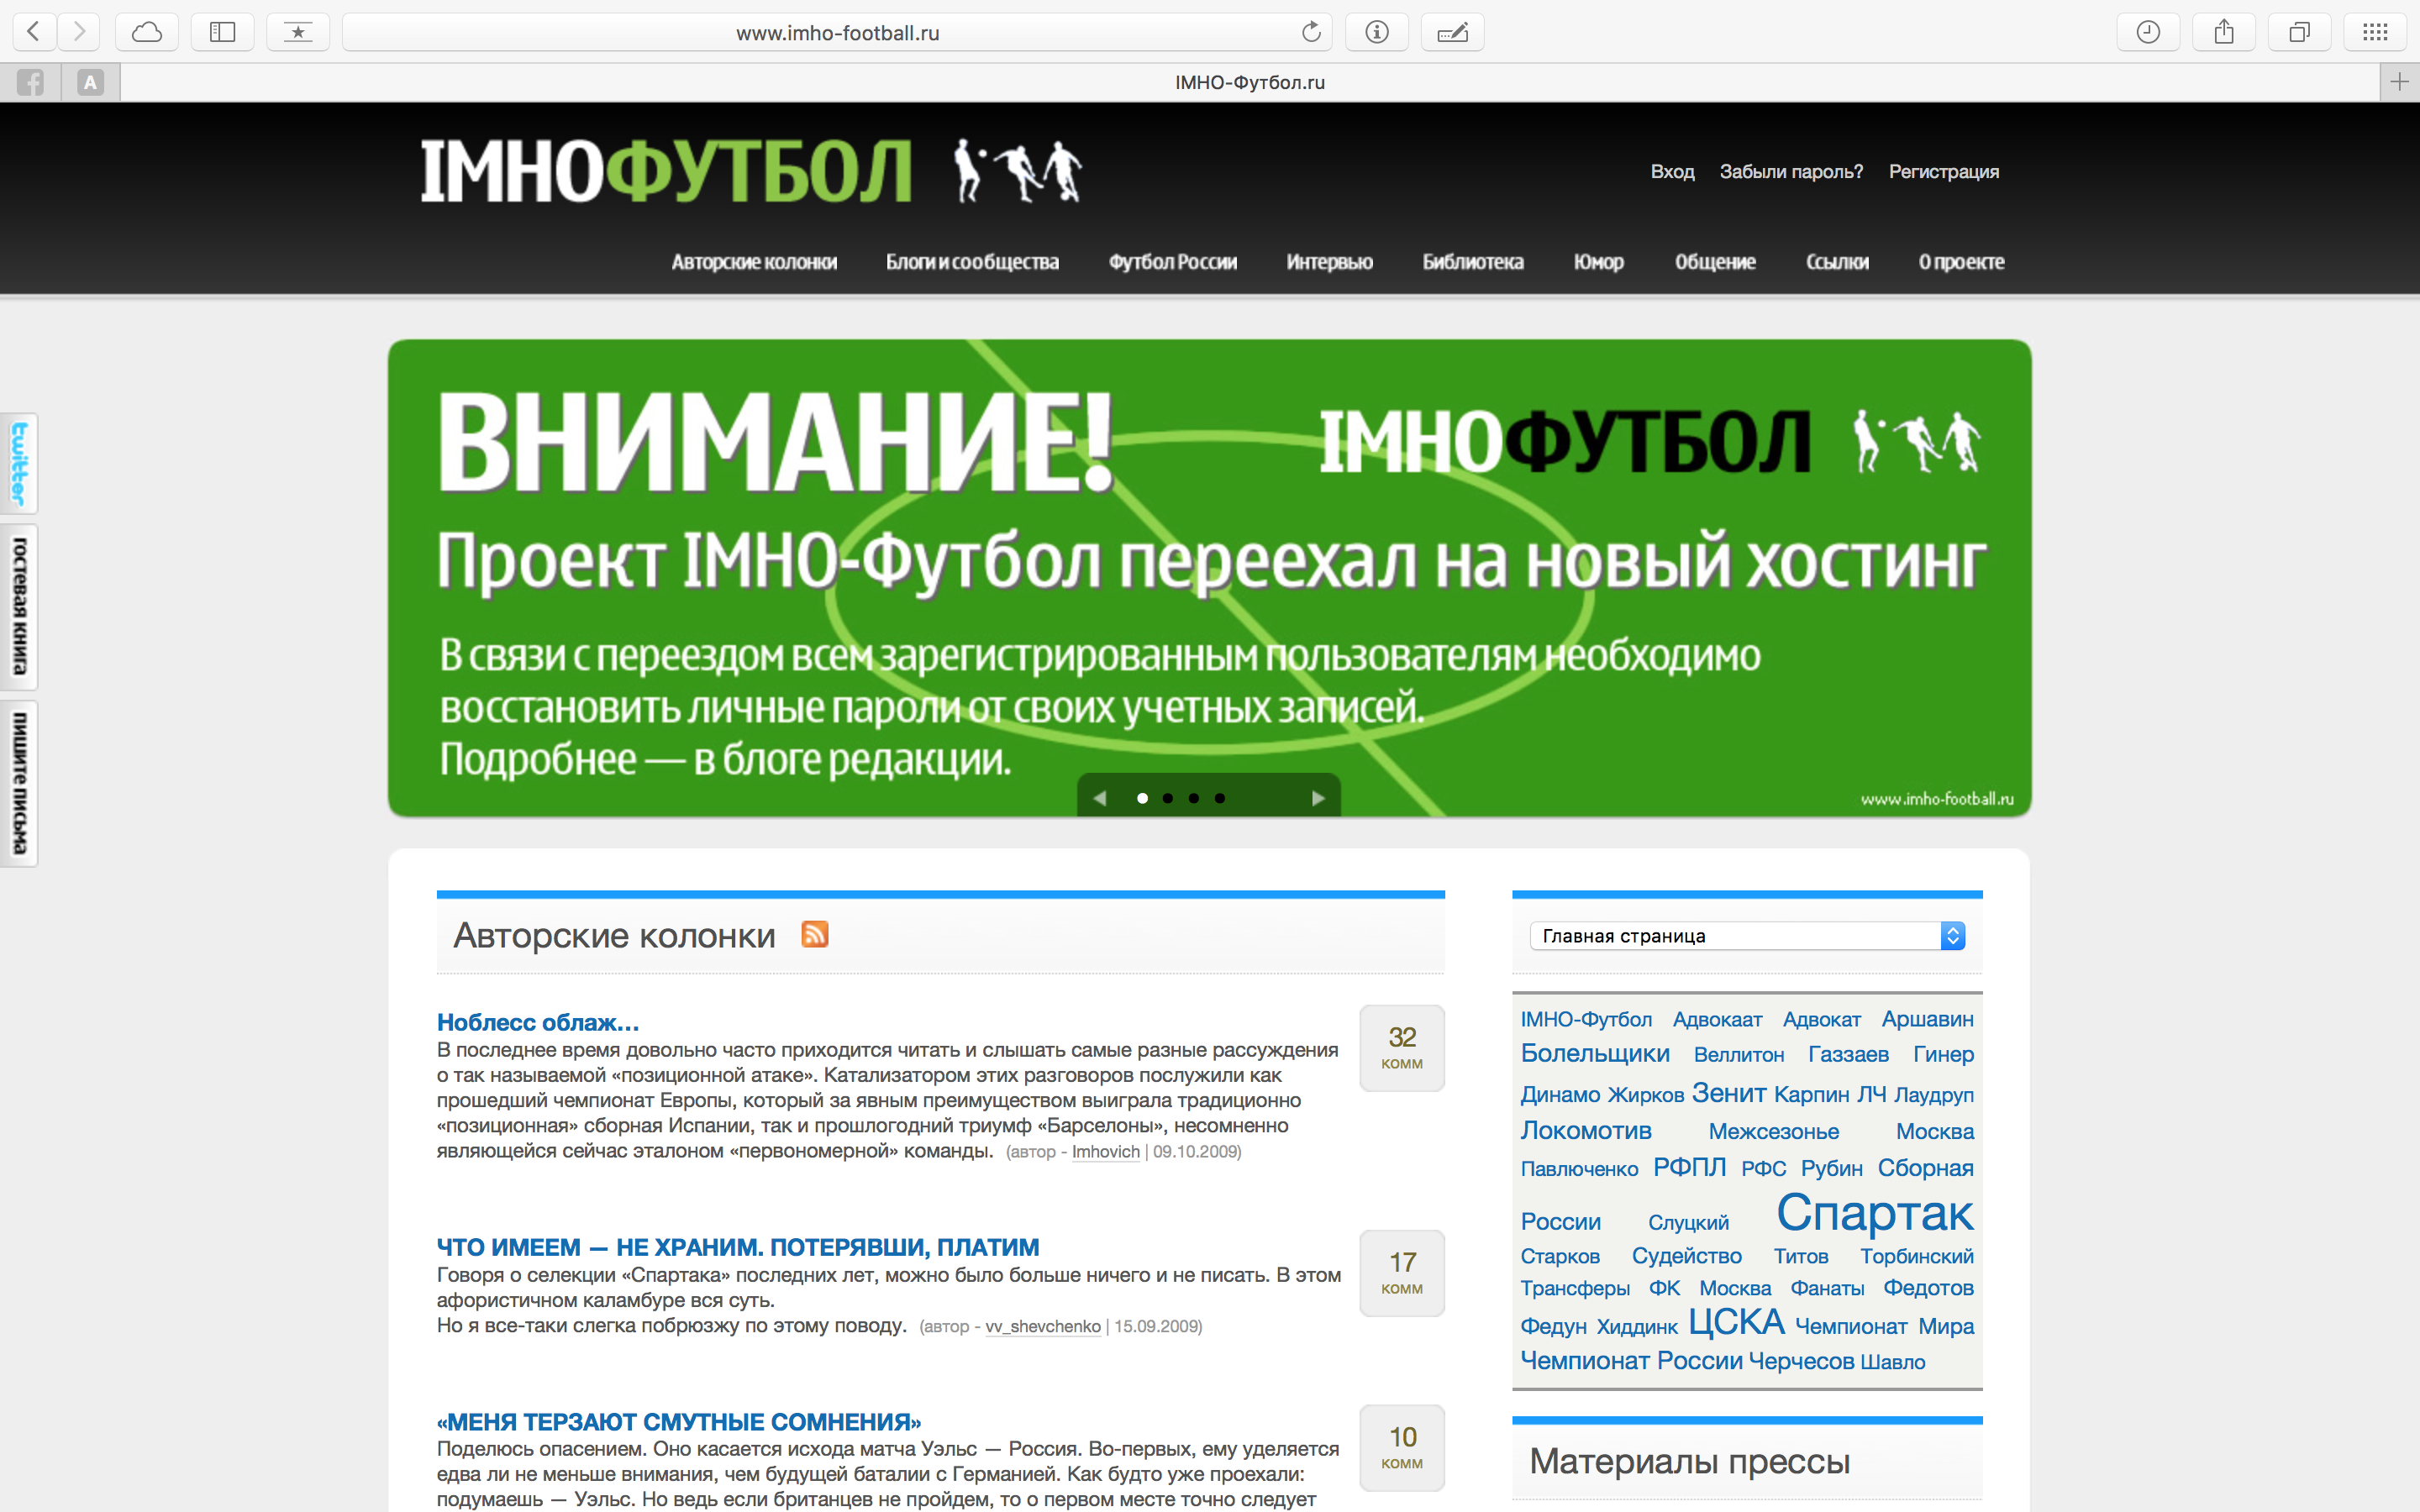
Task: Click the address bar URL field
Action: (x=838, y=32)
